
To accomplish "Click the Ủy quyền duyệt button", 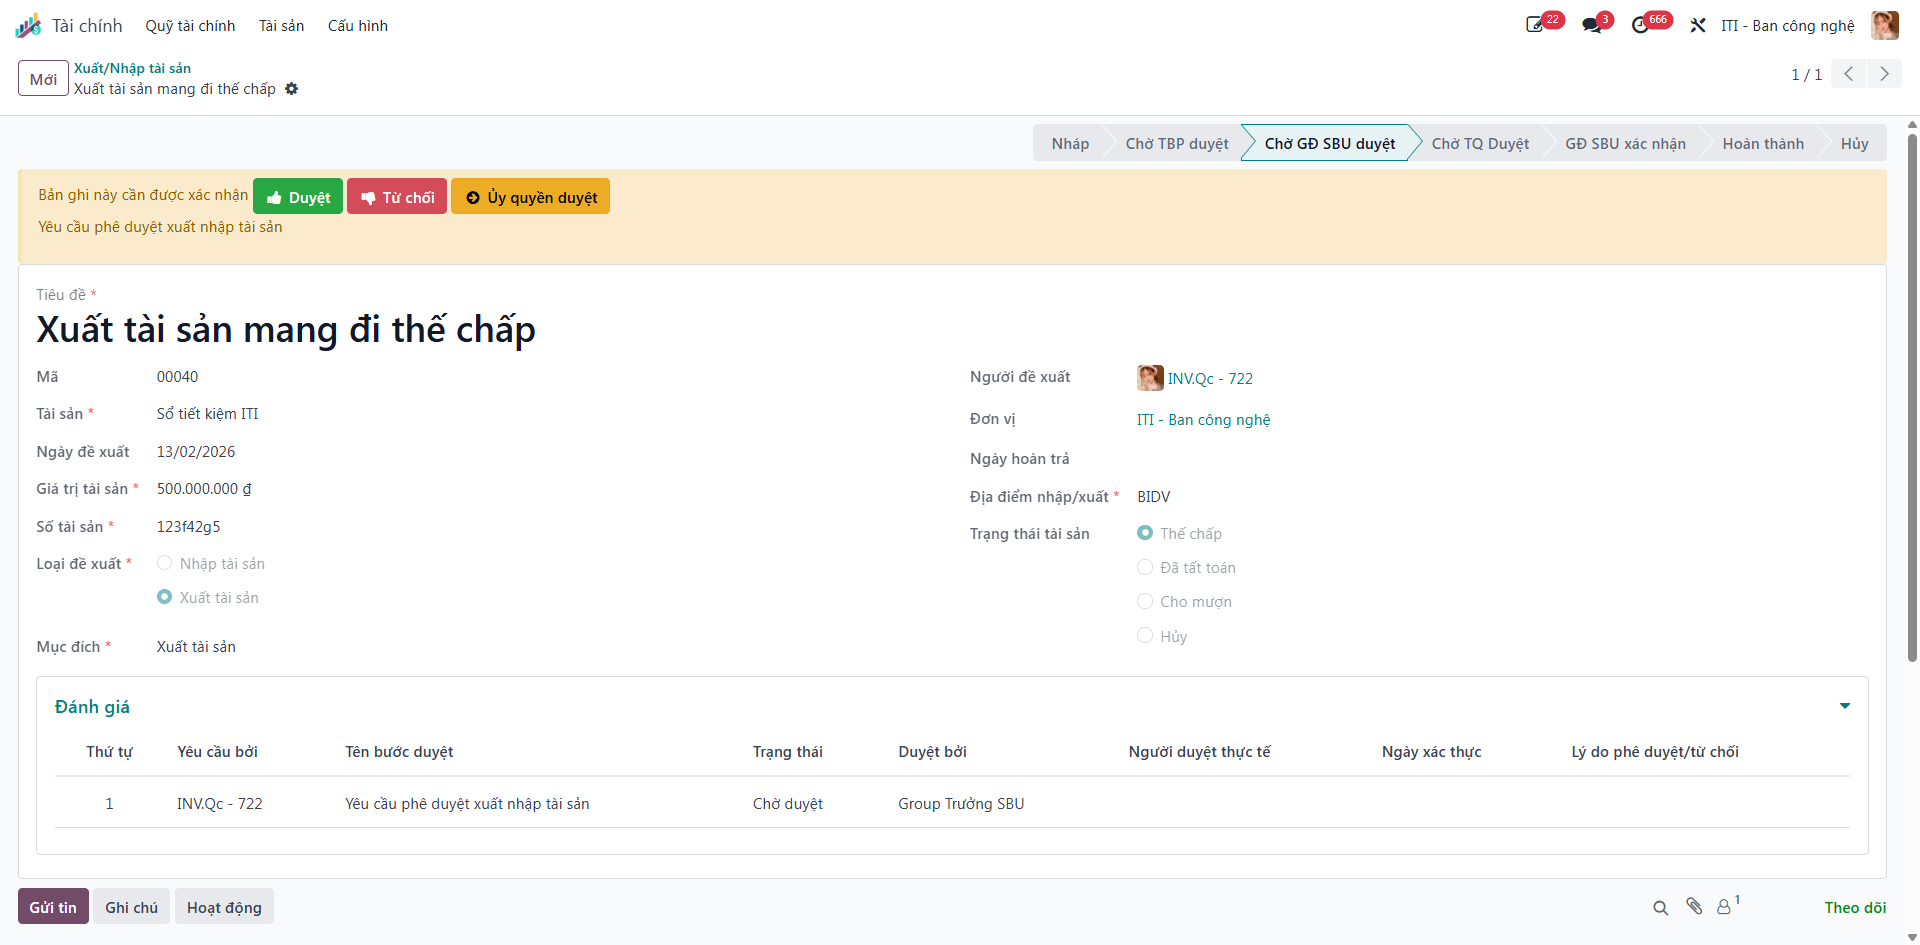I will [530, 197].
